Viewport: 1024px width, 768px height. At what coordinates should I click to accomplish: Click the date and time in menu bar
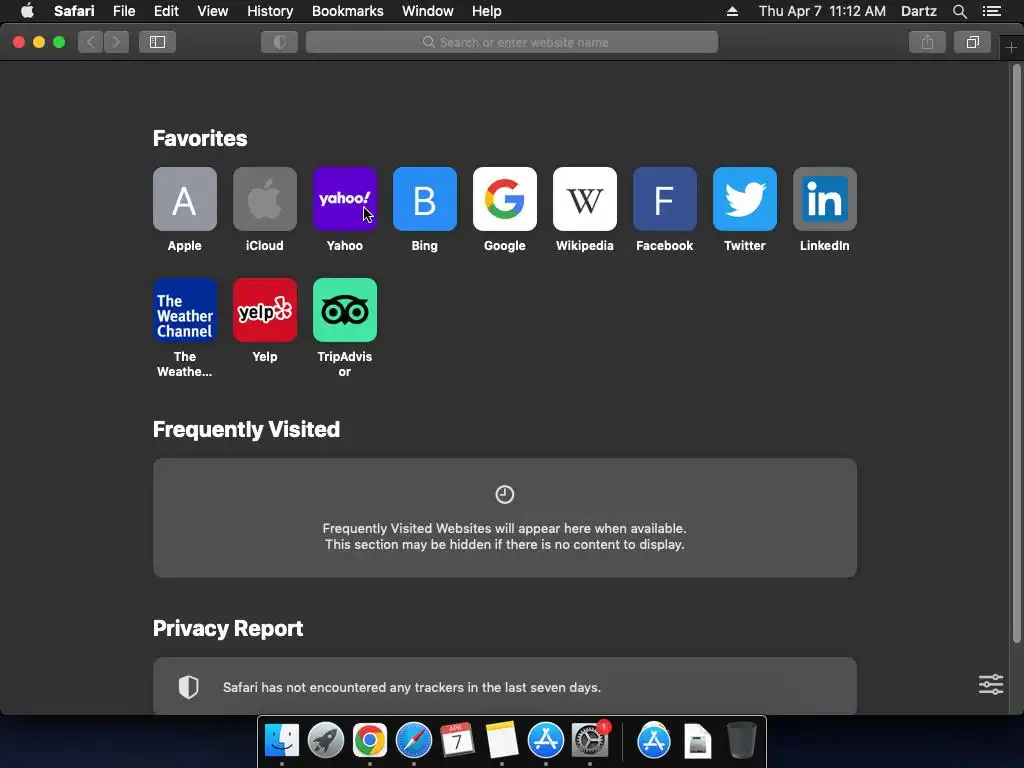(822, 11)
